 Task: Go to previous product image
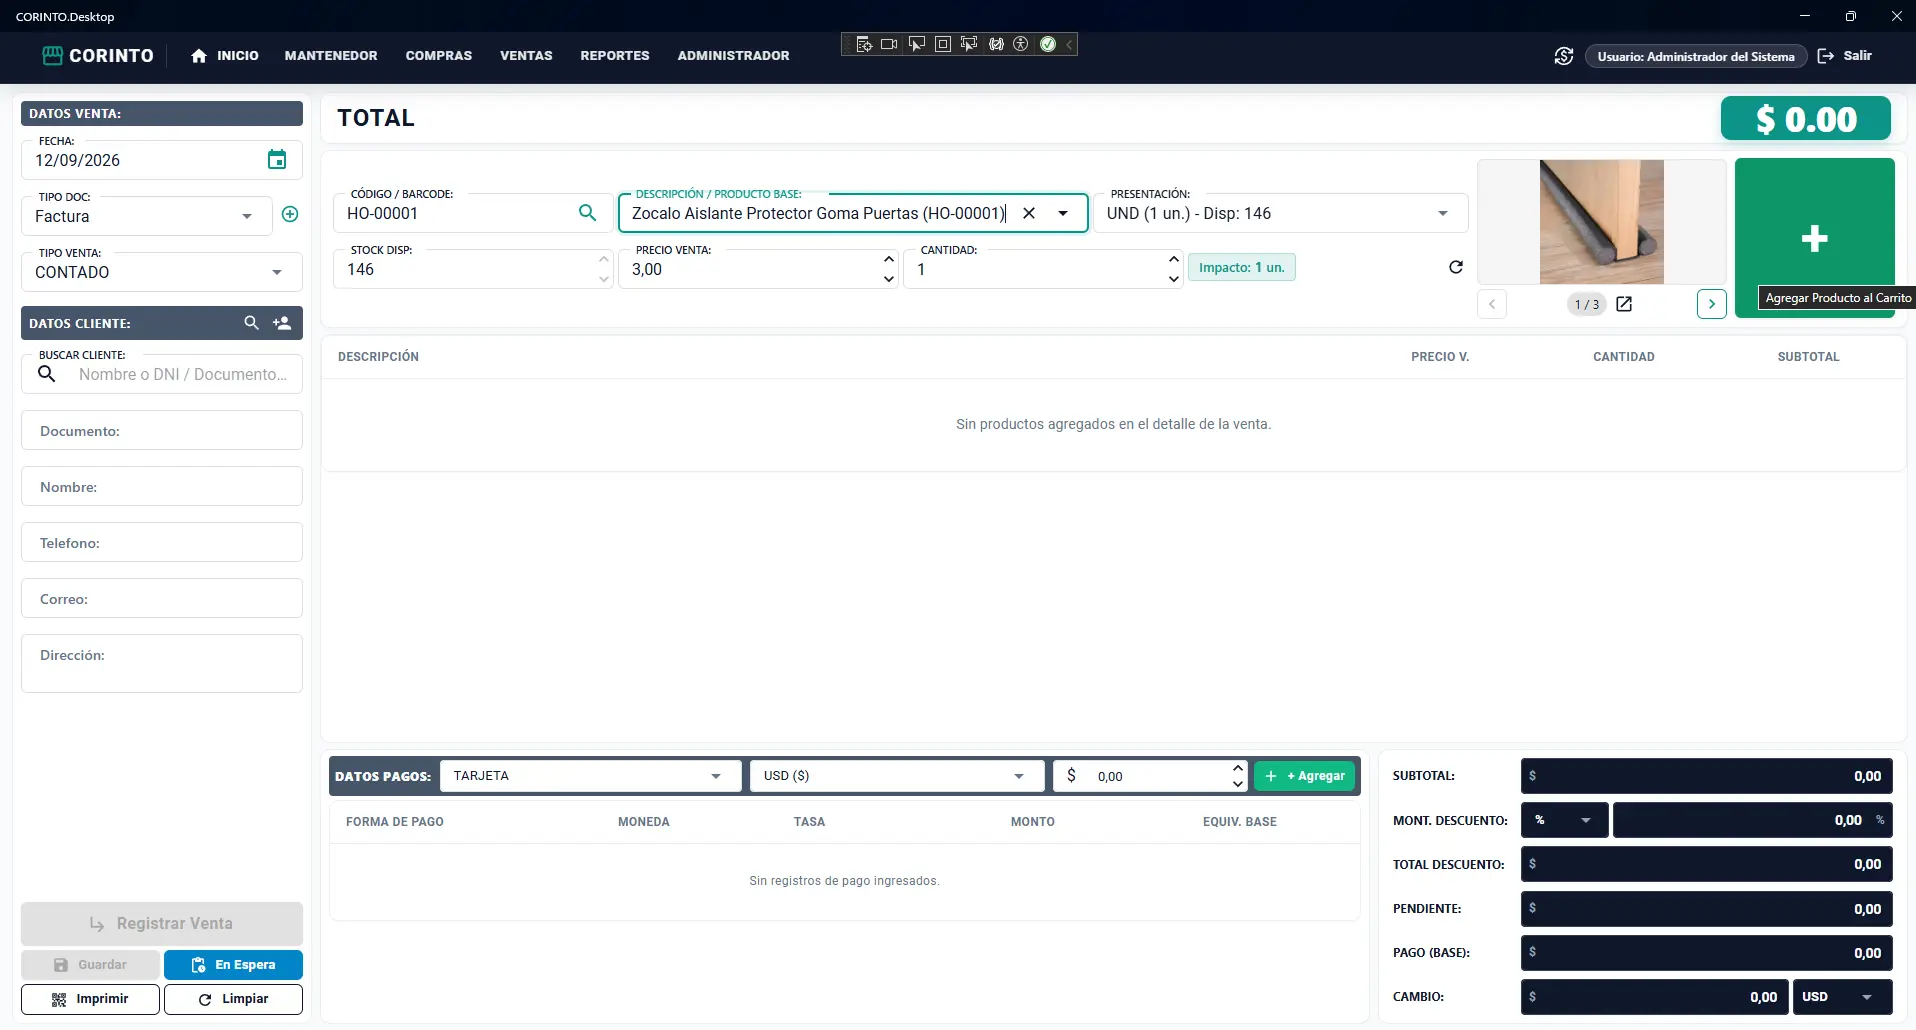1492,304
